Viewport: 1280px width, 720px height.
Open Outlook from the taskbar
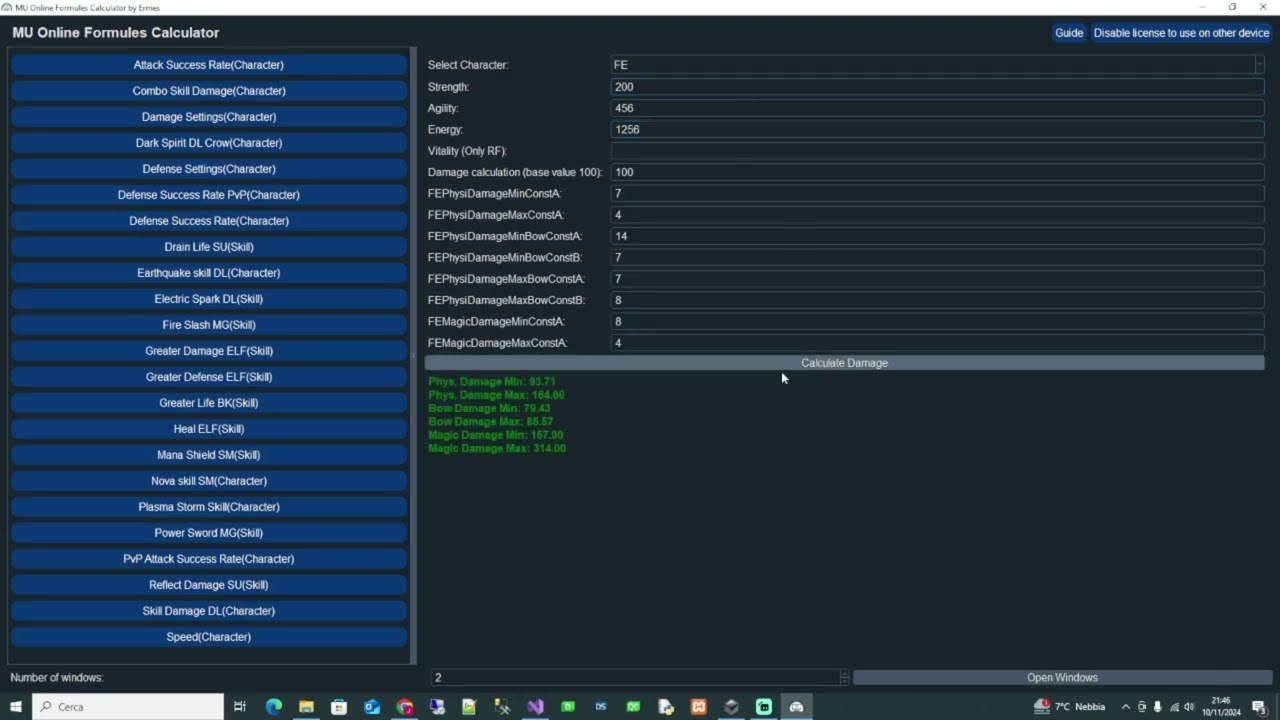coord(372,707)
